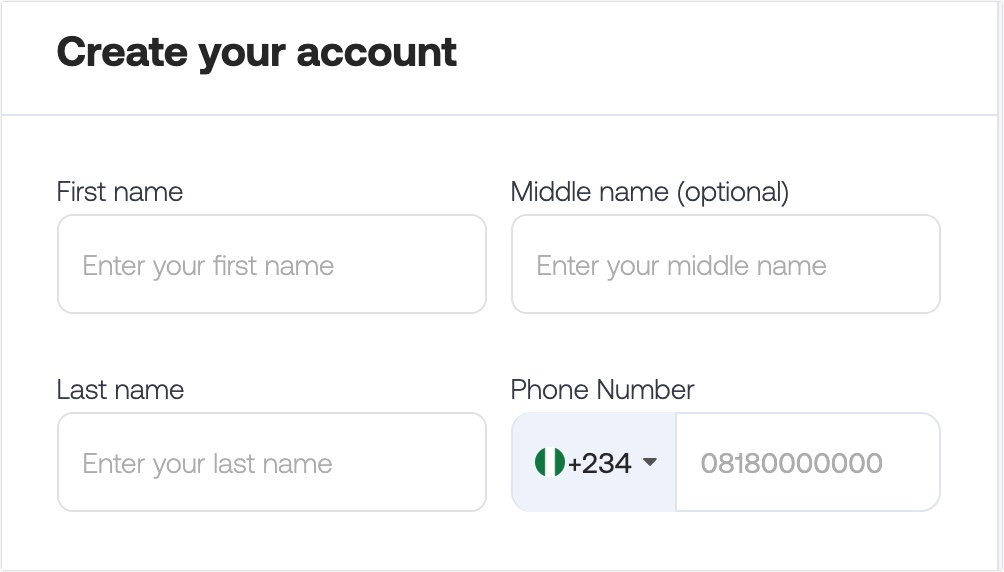Click the dropdown caret beside +234

point(649,462)
